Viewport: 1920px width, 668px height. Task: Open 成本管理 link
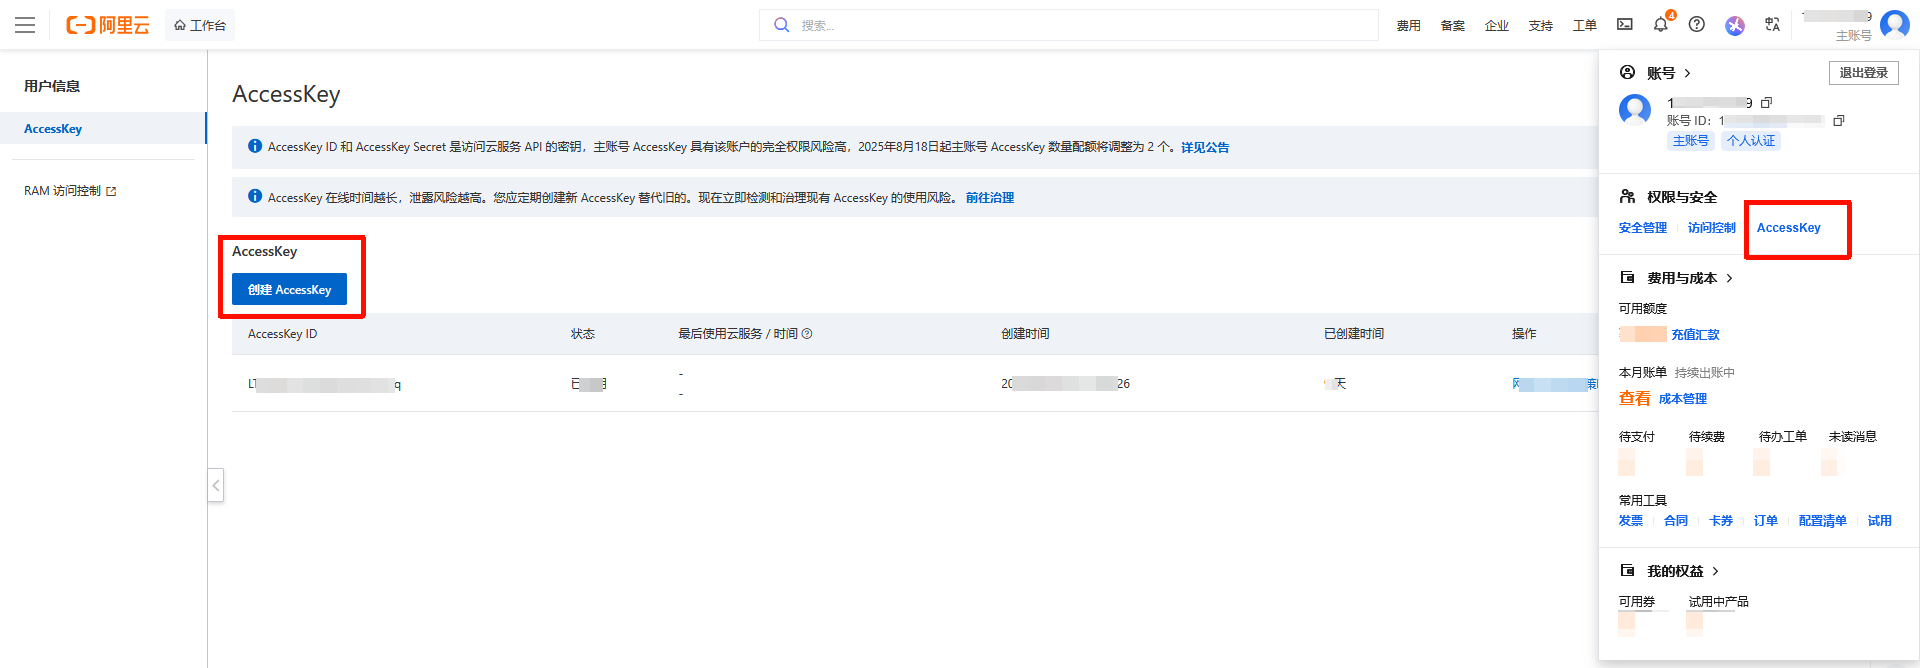[x=1683, y=399]
